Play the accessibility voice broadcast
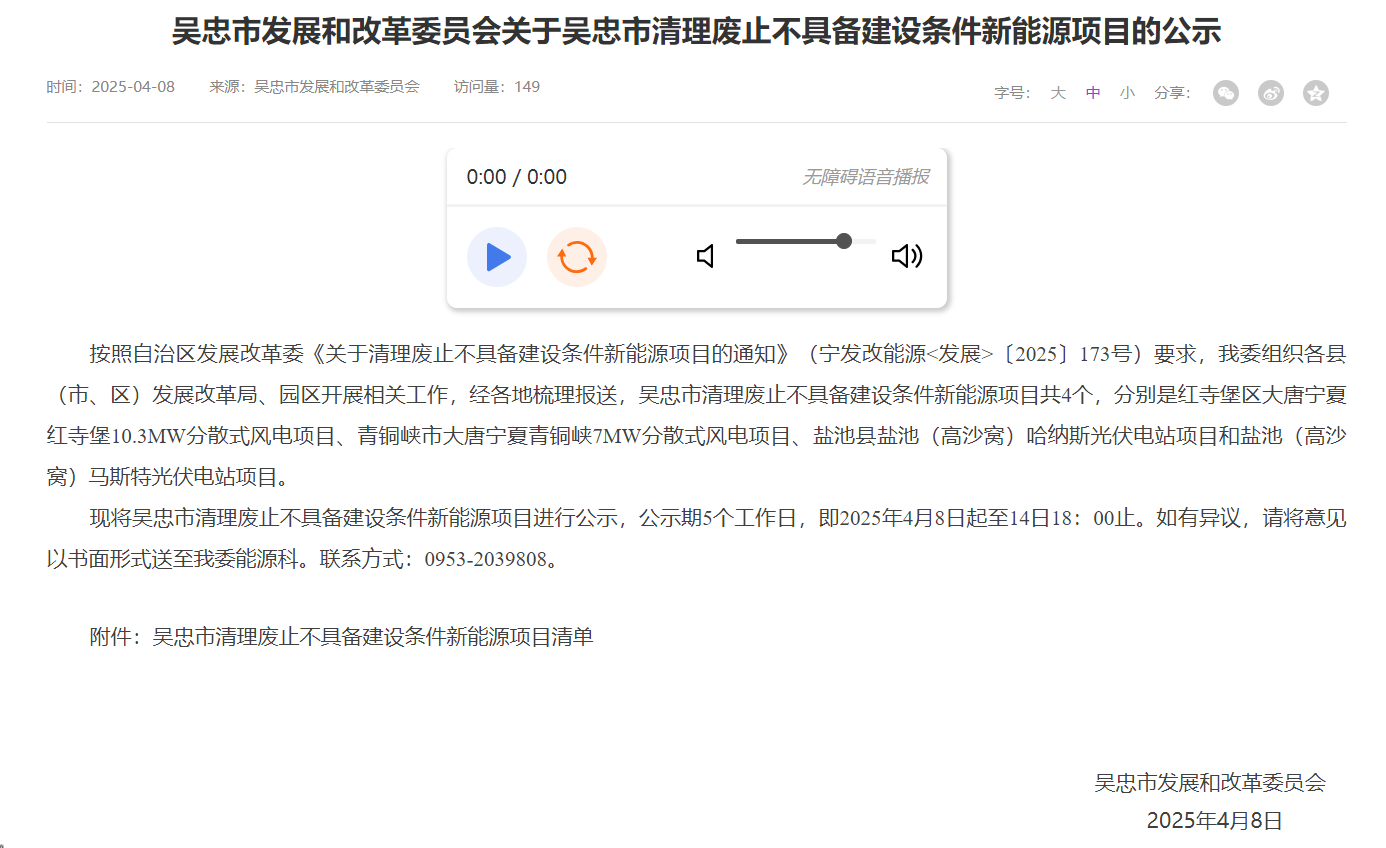Viewport: 1386px width, 848px height. 497,257
